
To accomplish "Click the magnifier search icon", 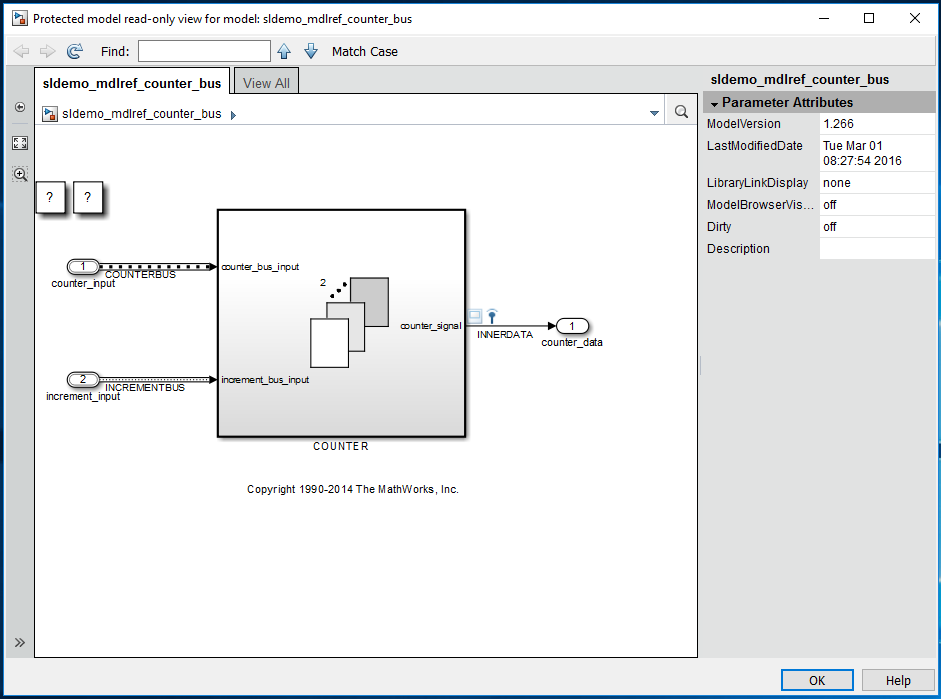I will 681,112.
